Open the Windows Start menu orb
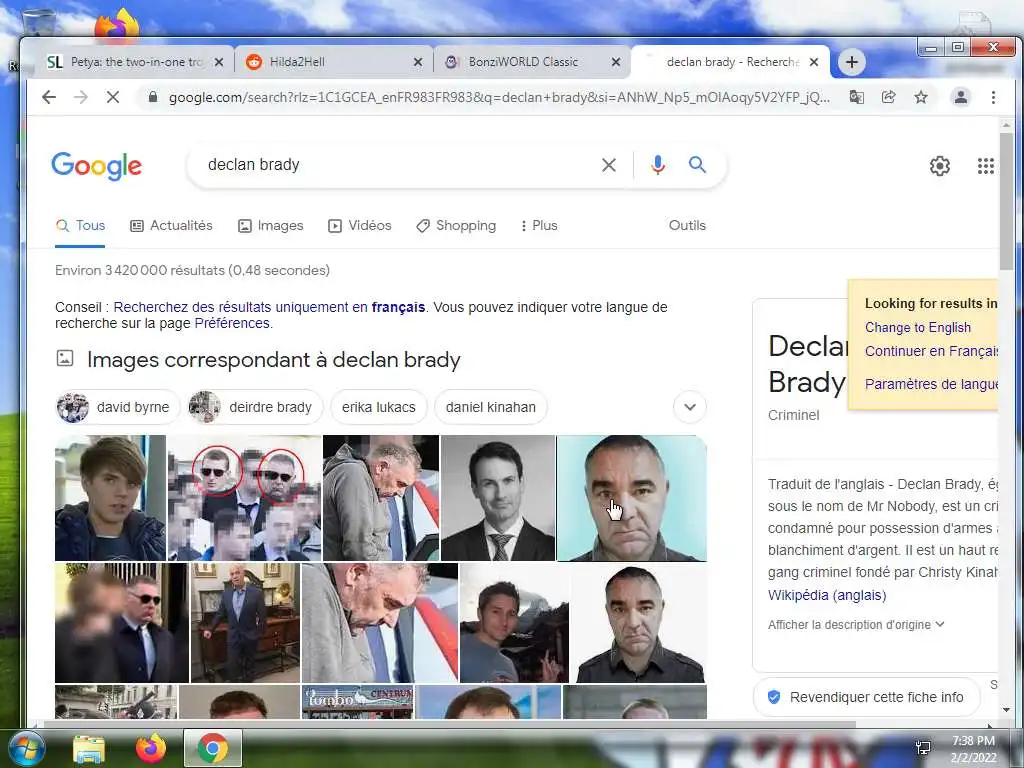This screenshot has width=1024, height=768. (26, 749)
